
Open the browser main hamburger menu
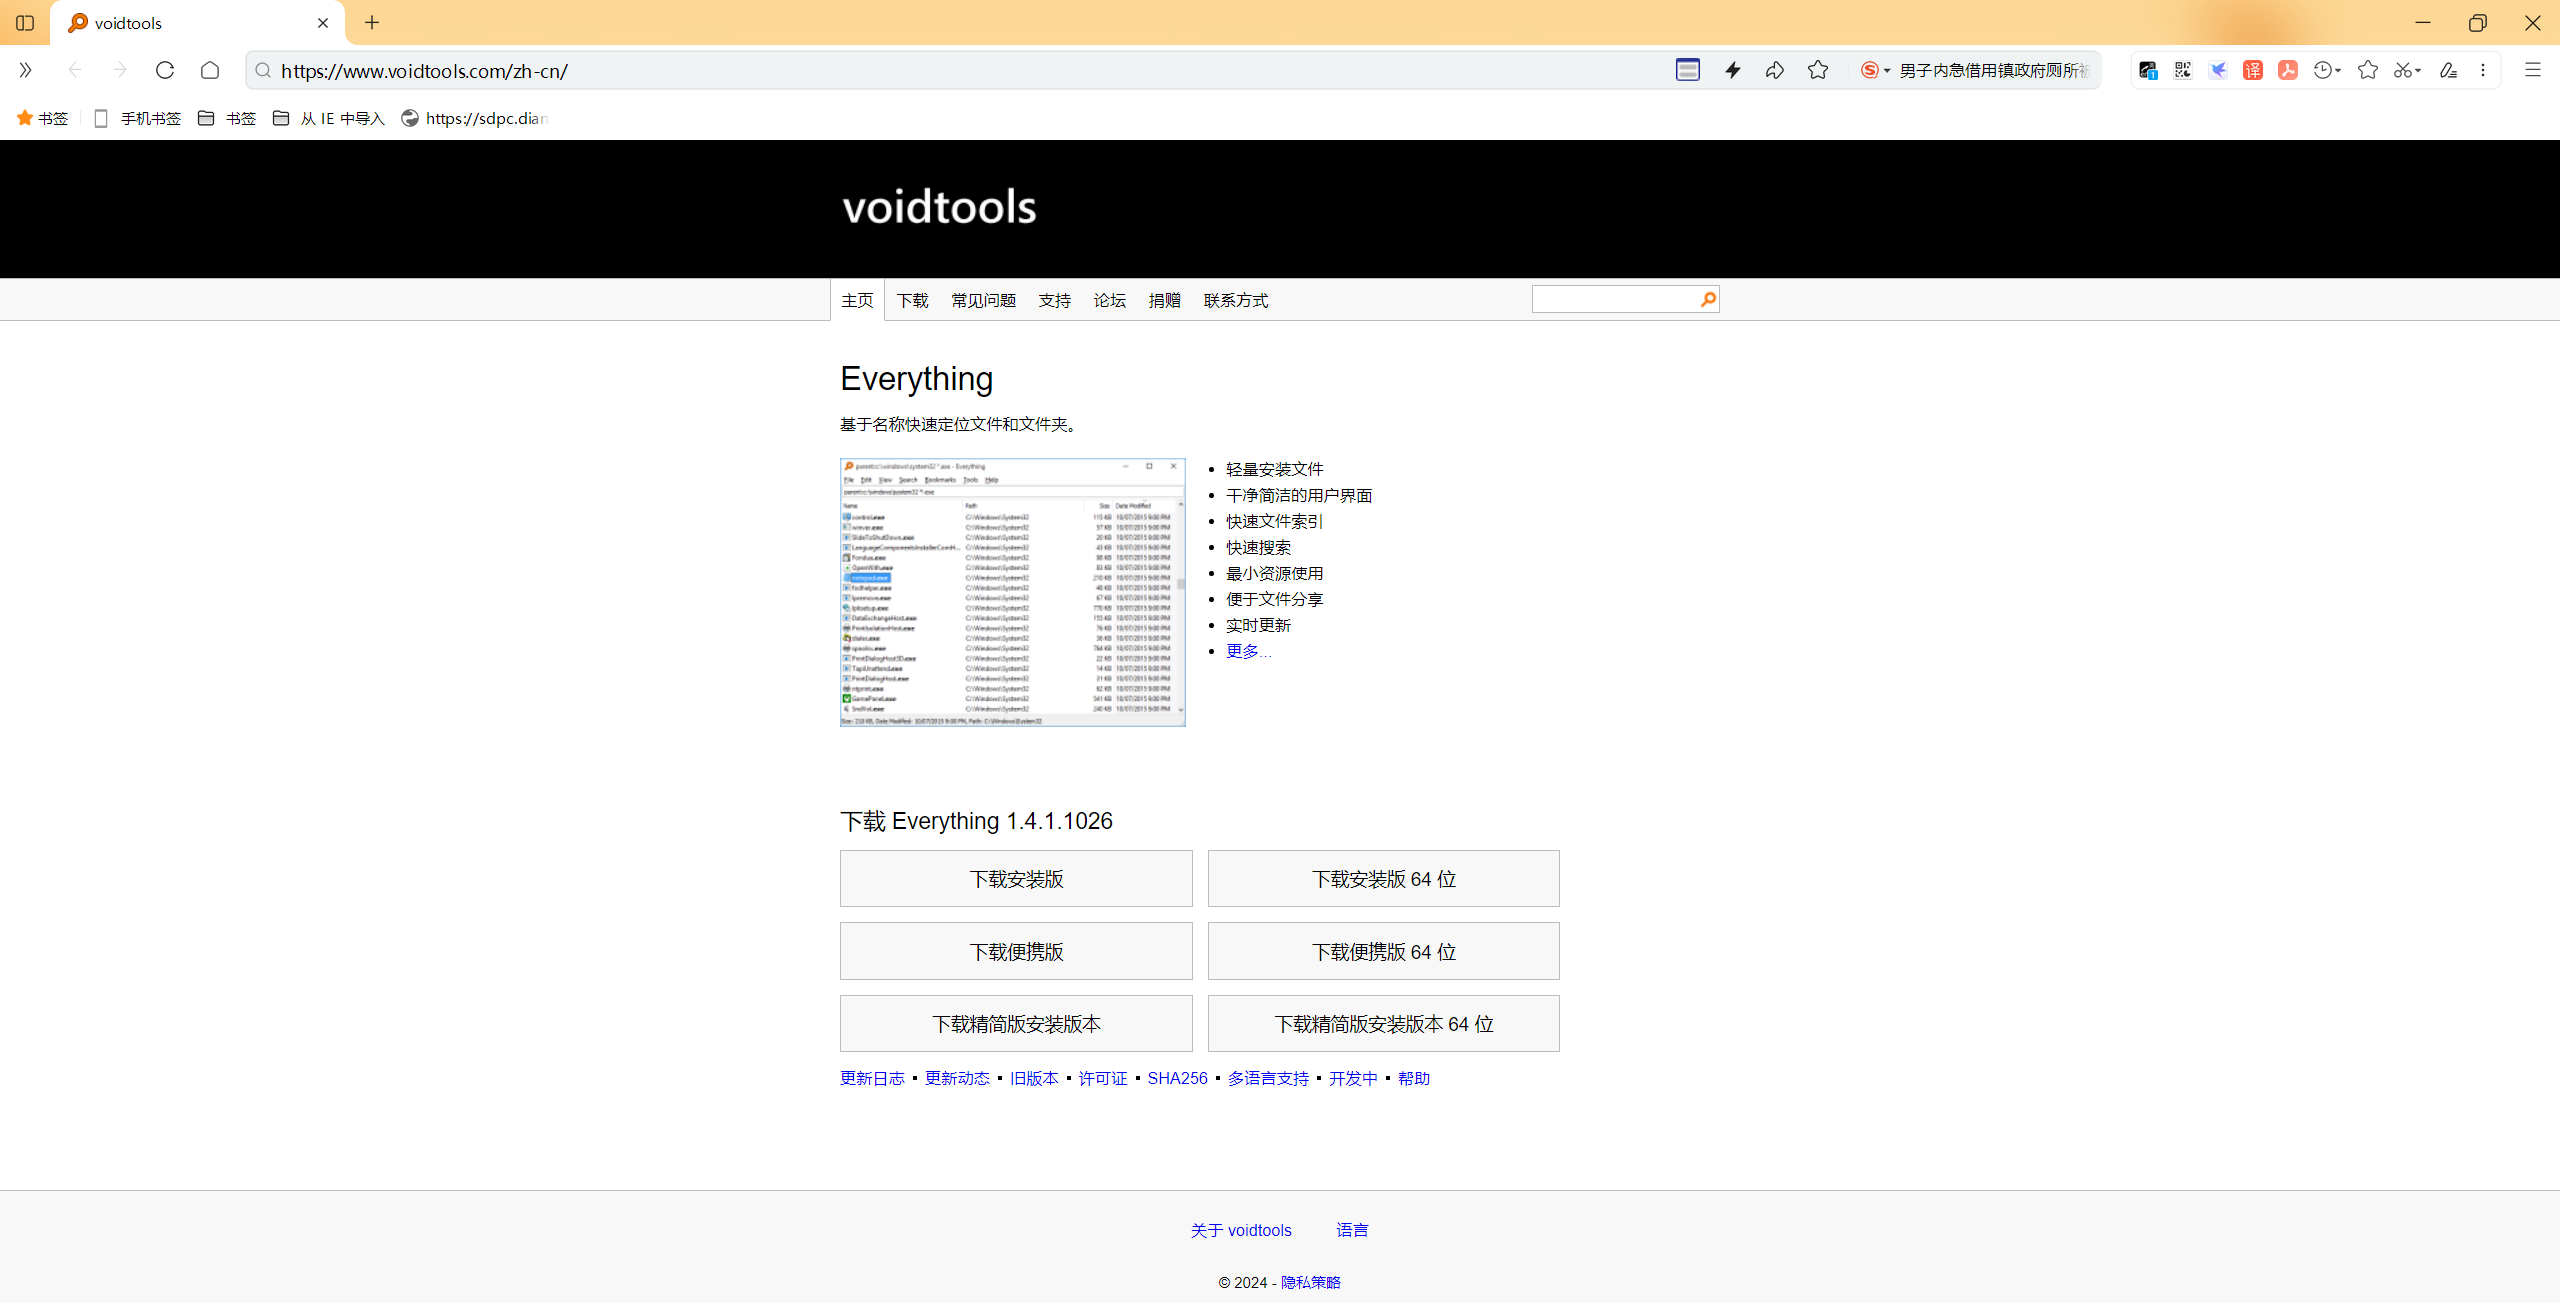click(x=2533, y=70)
